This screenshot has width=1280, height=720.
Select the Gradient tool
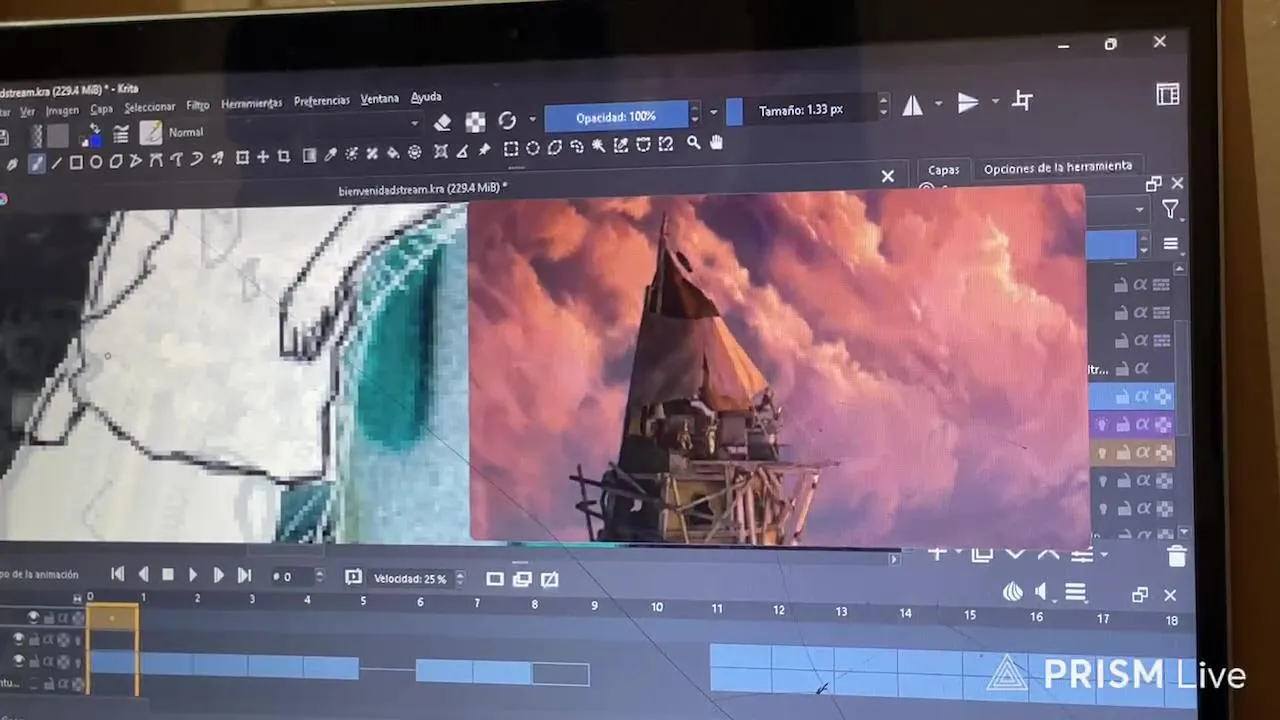point(310,155)
